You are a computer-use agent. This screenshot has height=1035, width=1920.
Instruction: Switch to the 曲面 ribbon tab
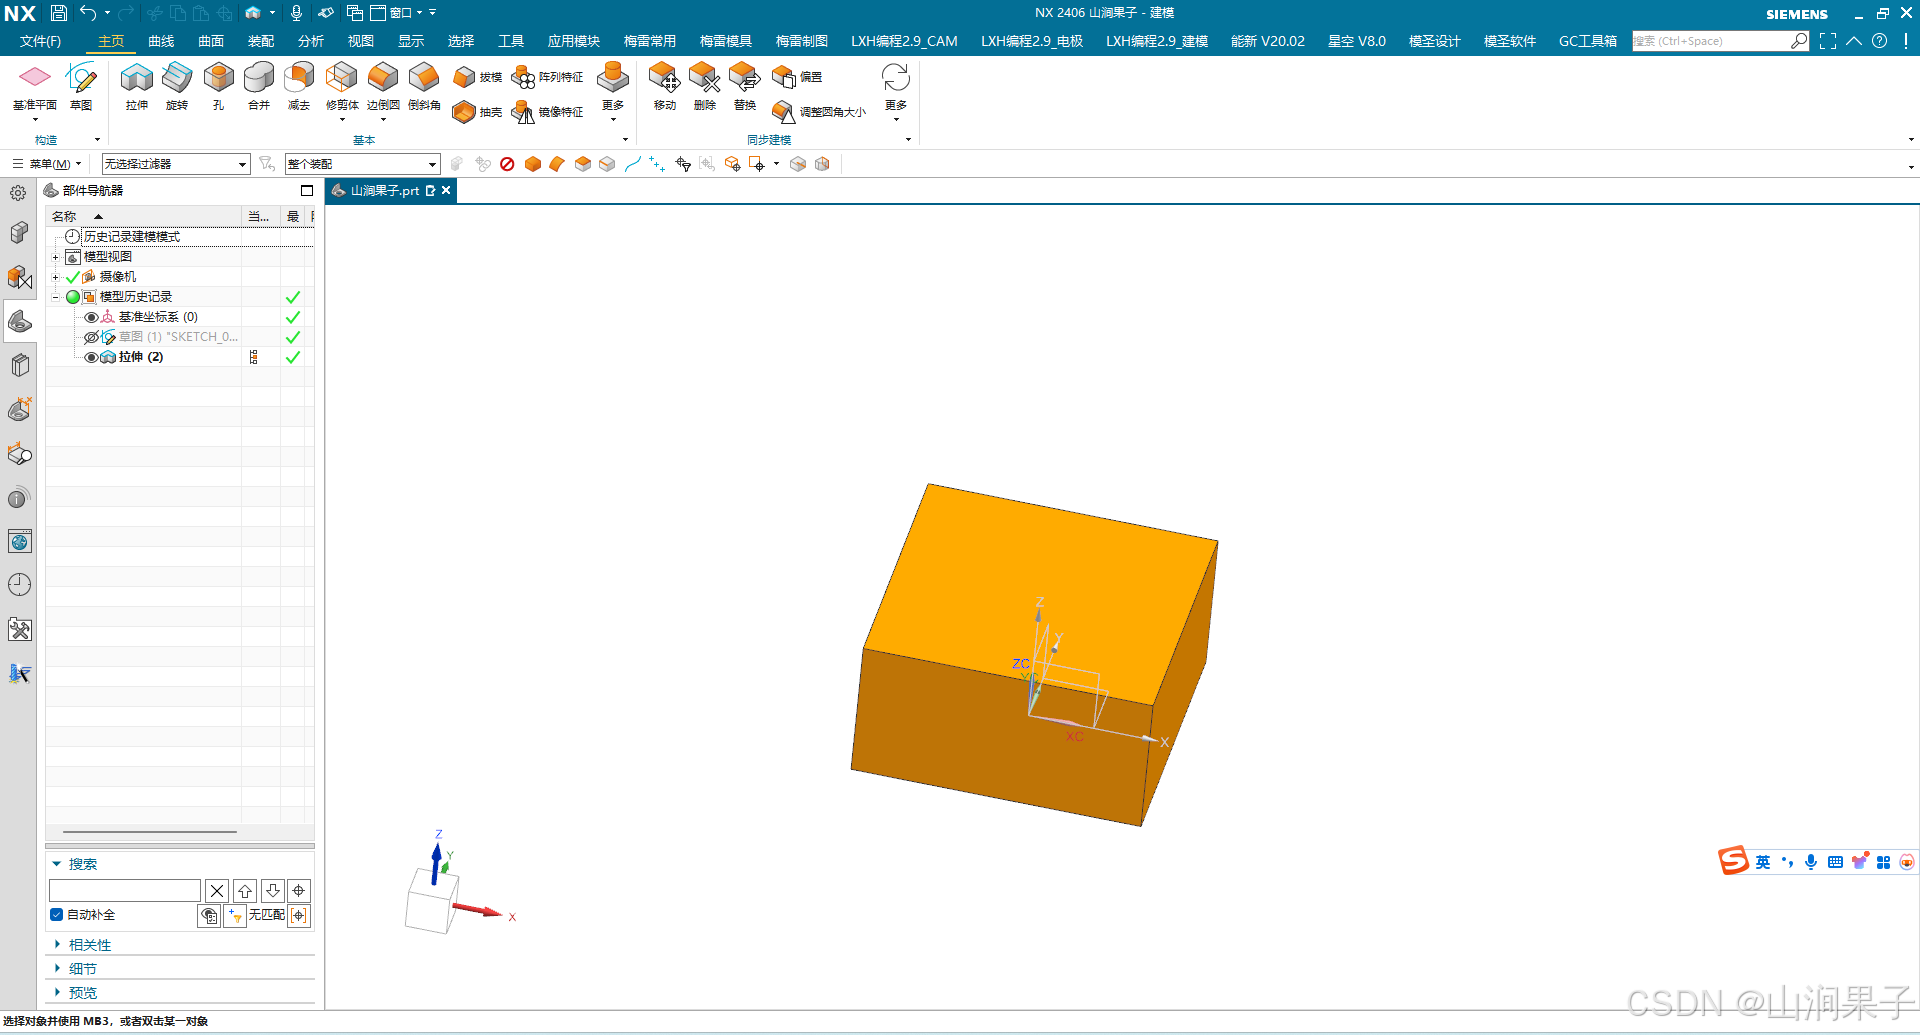coord(211,41)
